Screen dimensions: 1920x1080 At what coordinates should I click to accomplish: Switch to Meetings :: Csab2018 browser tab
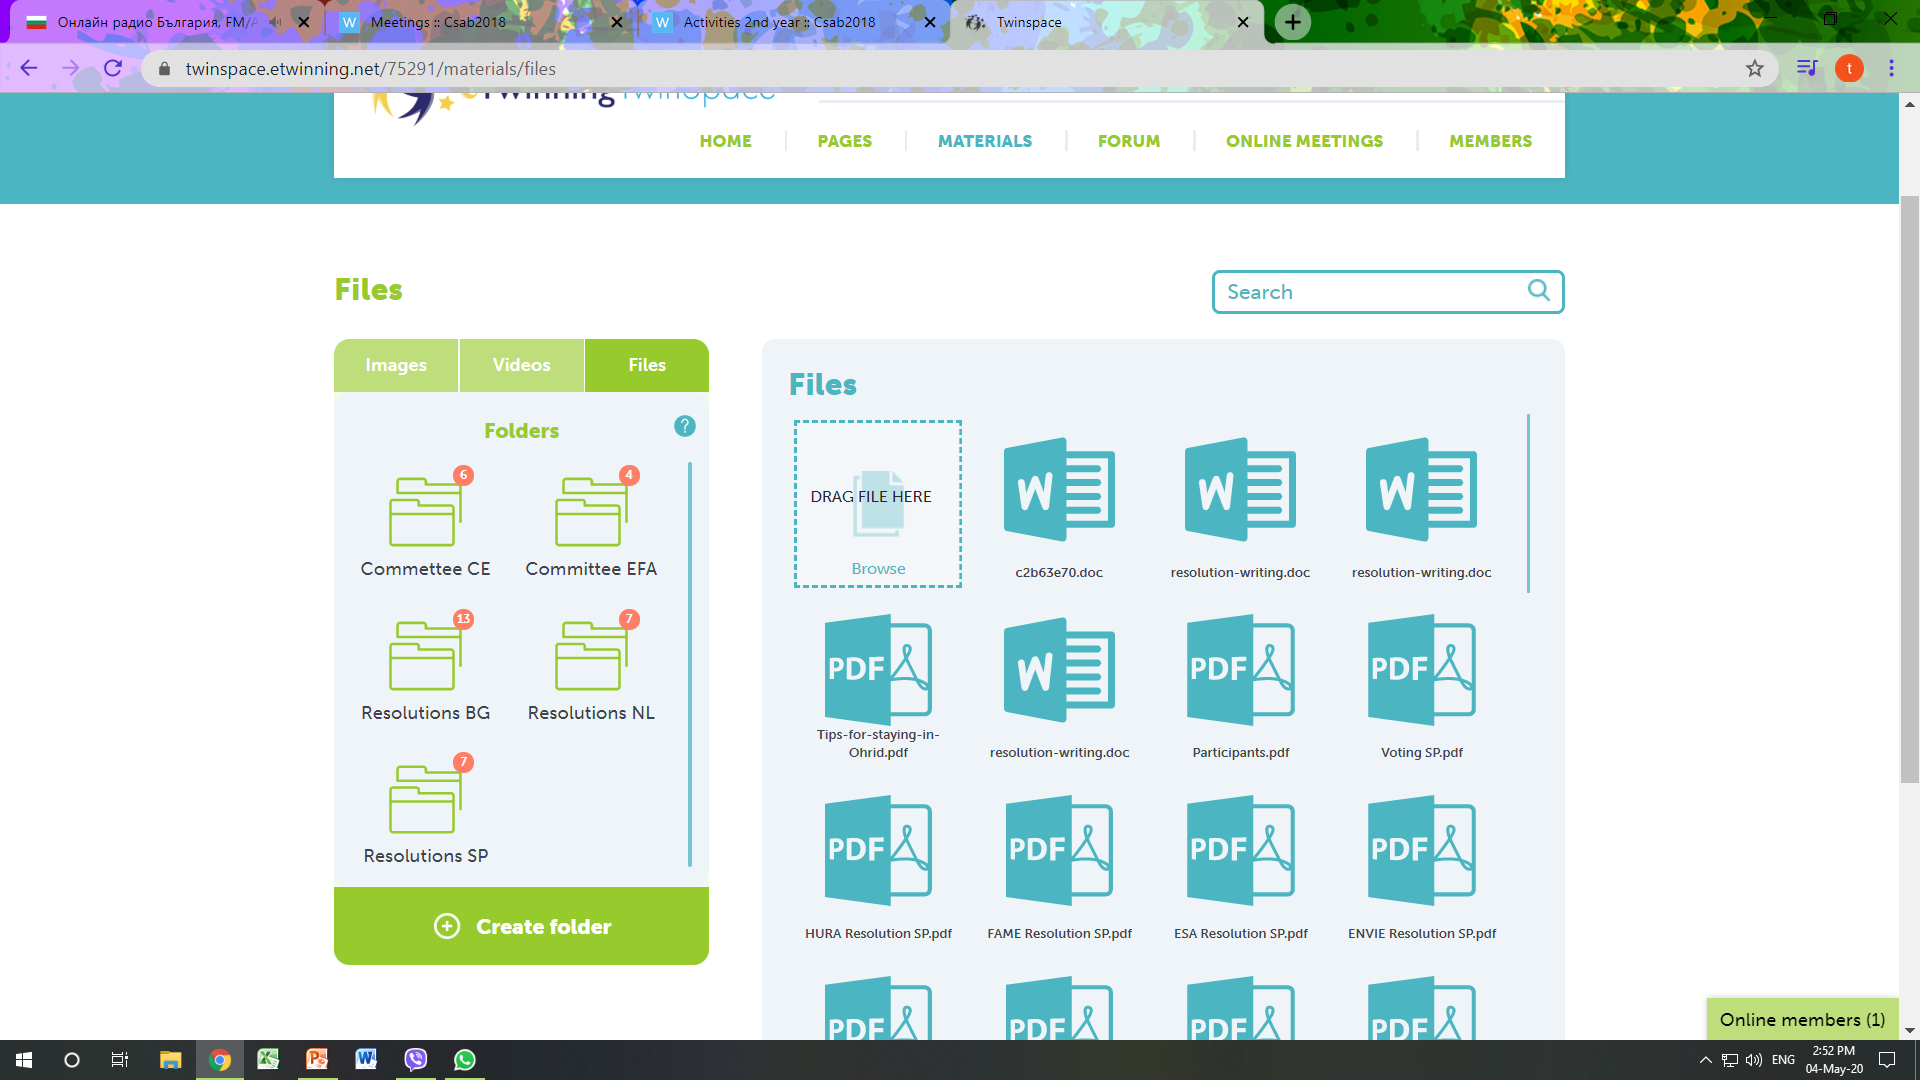click(480, 22)
